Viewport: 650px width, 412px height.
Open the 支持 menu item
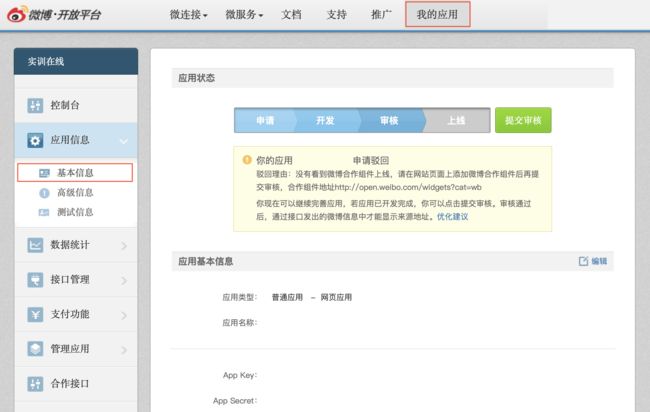click(x=336, y=15)
